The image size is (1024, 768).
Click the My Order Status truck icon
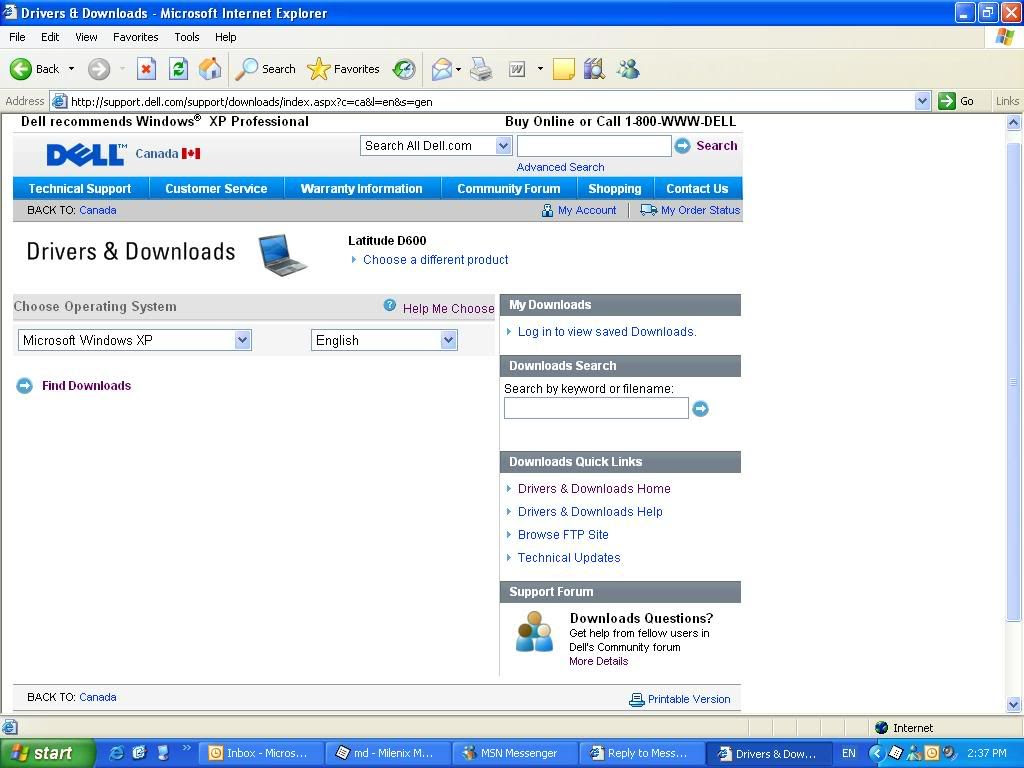pos(648,210)
